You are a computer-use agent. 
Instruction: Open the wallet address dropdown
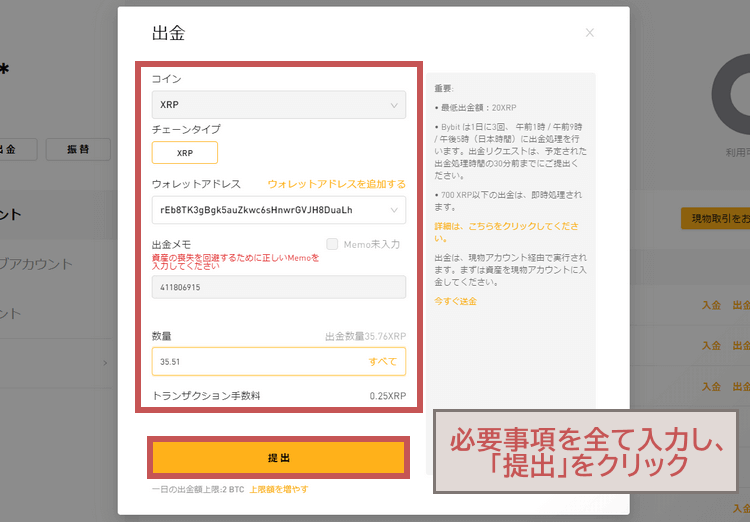(279, 210)
